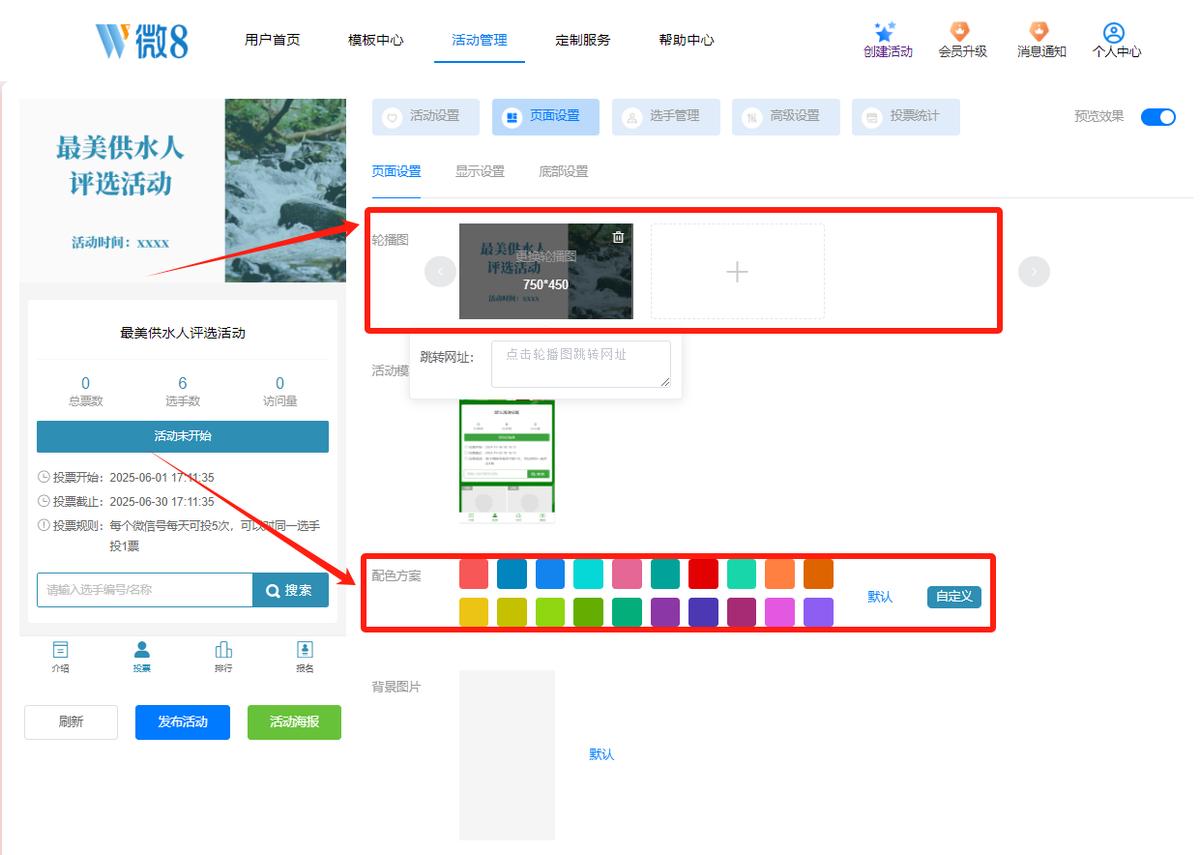
Task: Focus the 跳转网址 textarea
Action: (x=581, y=364)
